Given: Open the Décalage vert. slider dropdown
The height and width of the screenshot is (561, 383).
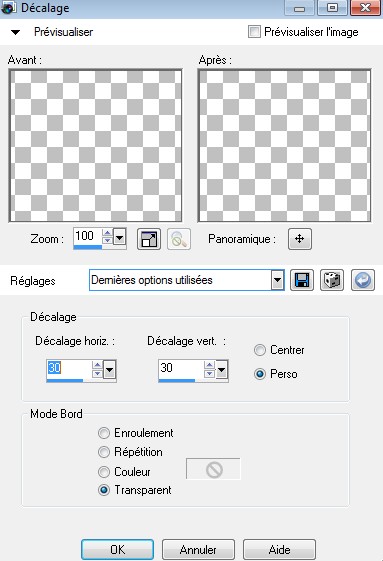Looking at the screenshot, I should 222,370.
